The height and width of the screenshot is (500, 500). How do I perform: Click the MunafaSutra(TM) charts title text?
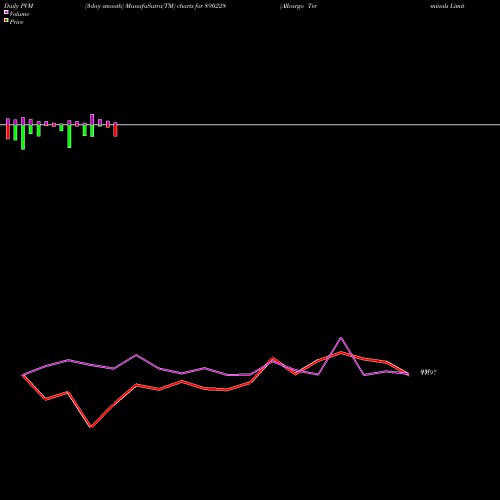pos(156,6)
